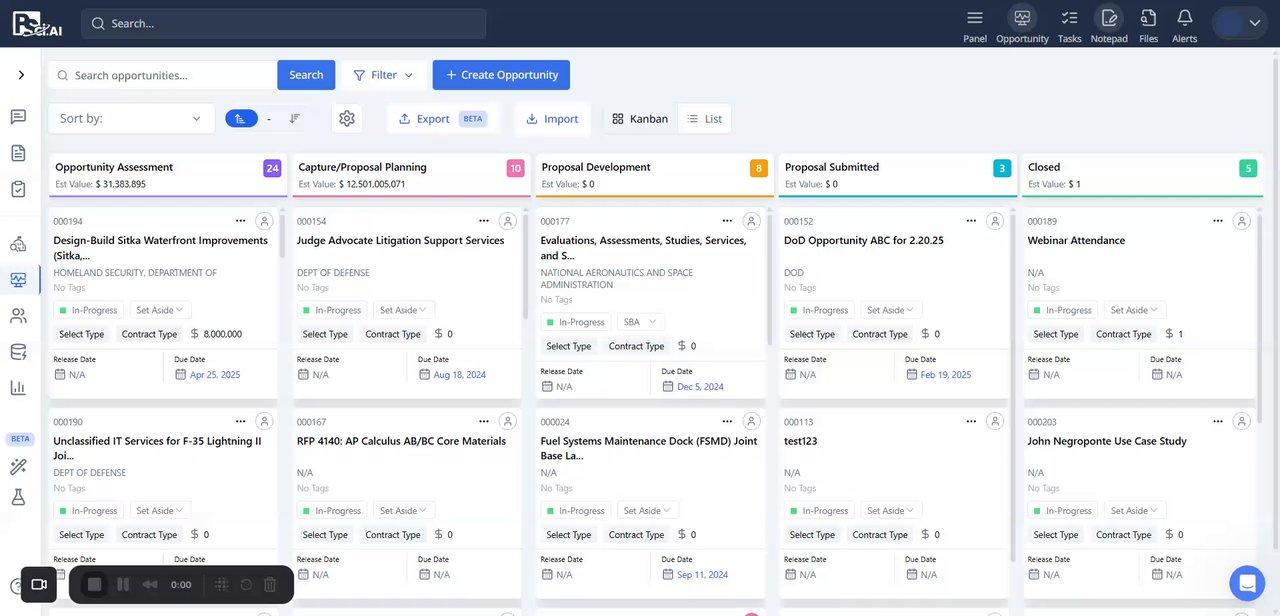Image resolution: width=1280 pixels, height=616 pixels.
Task: Click the Search opportunities input field
Action: [x=163, y=75]
